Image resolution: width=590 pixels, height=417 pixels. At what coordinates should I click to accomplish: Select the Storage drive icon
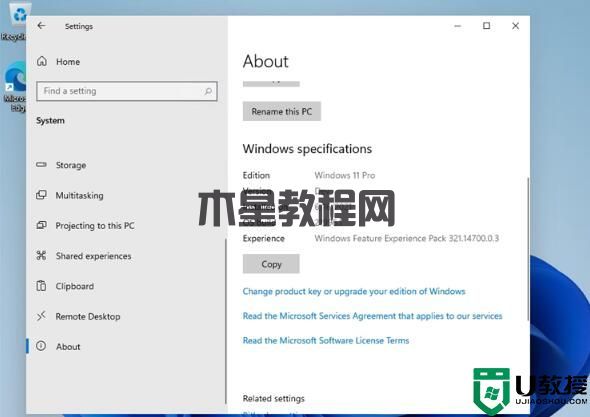pyautogui.click(x=41, y=165)
